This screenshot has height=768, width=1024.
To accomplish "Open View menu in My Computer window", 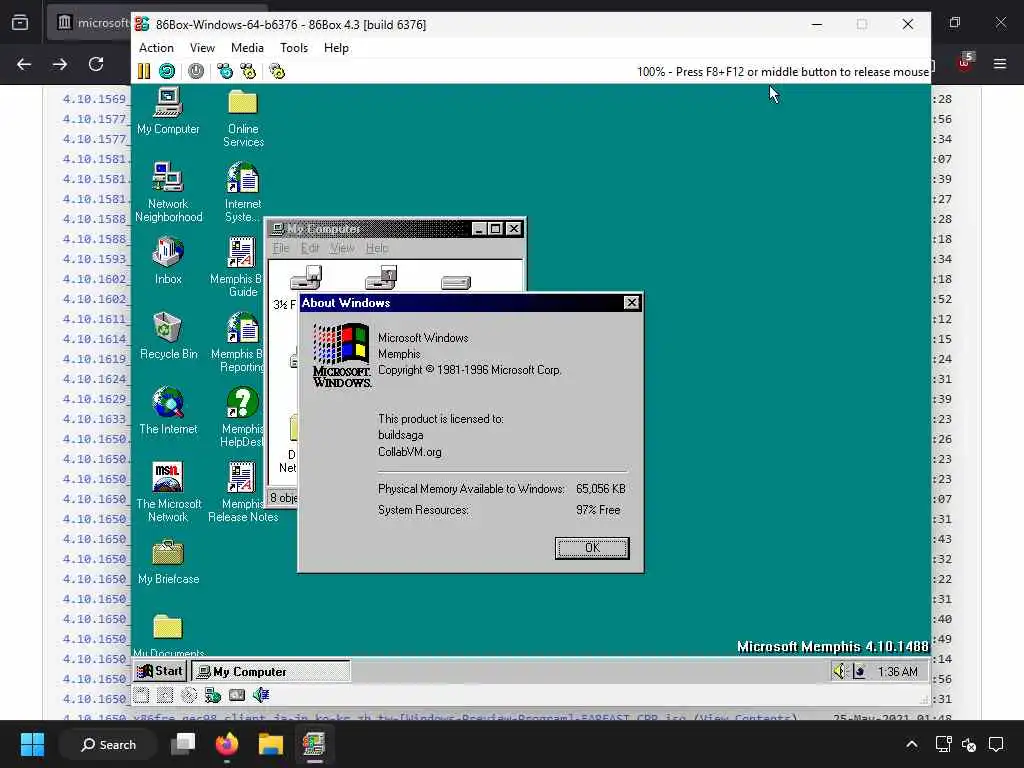I will (x=342, y=248).
